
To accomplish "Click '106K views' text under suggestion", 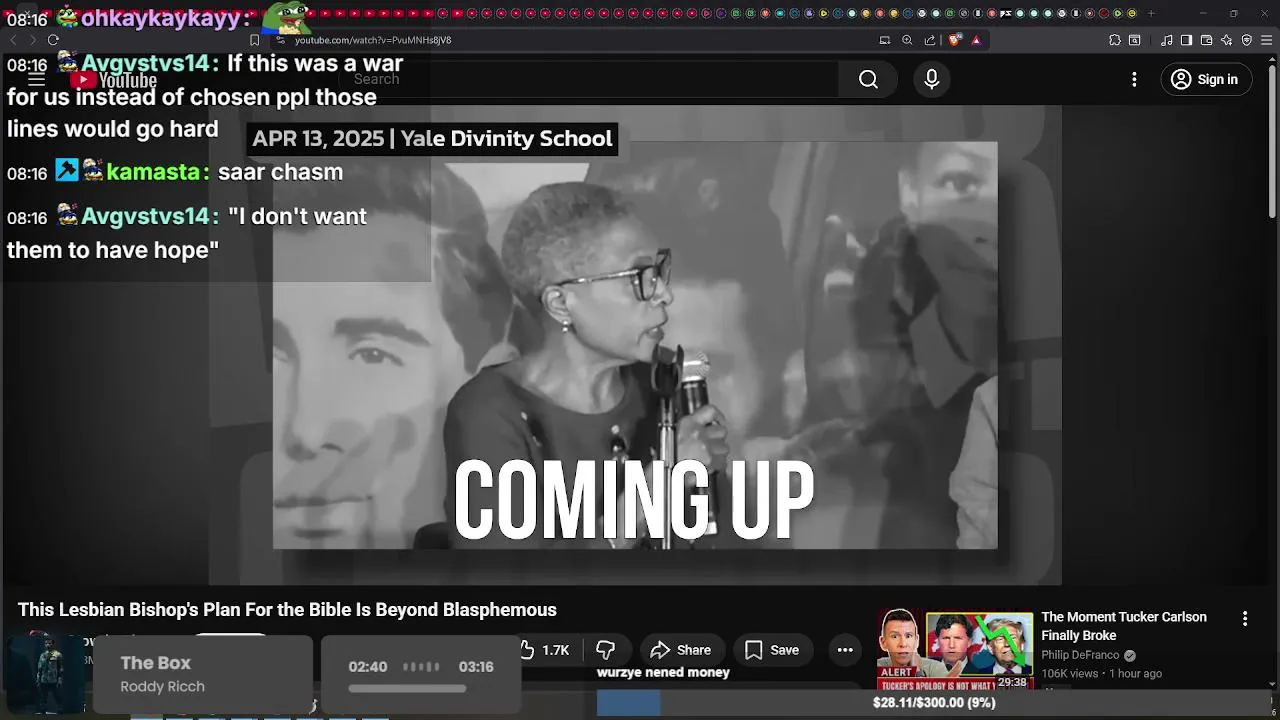I will (x=1070, y=674).
